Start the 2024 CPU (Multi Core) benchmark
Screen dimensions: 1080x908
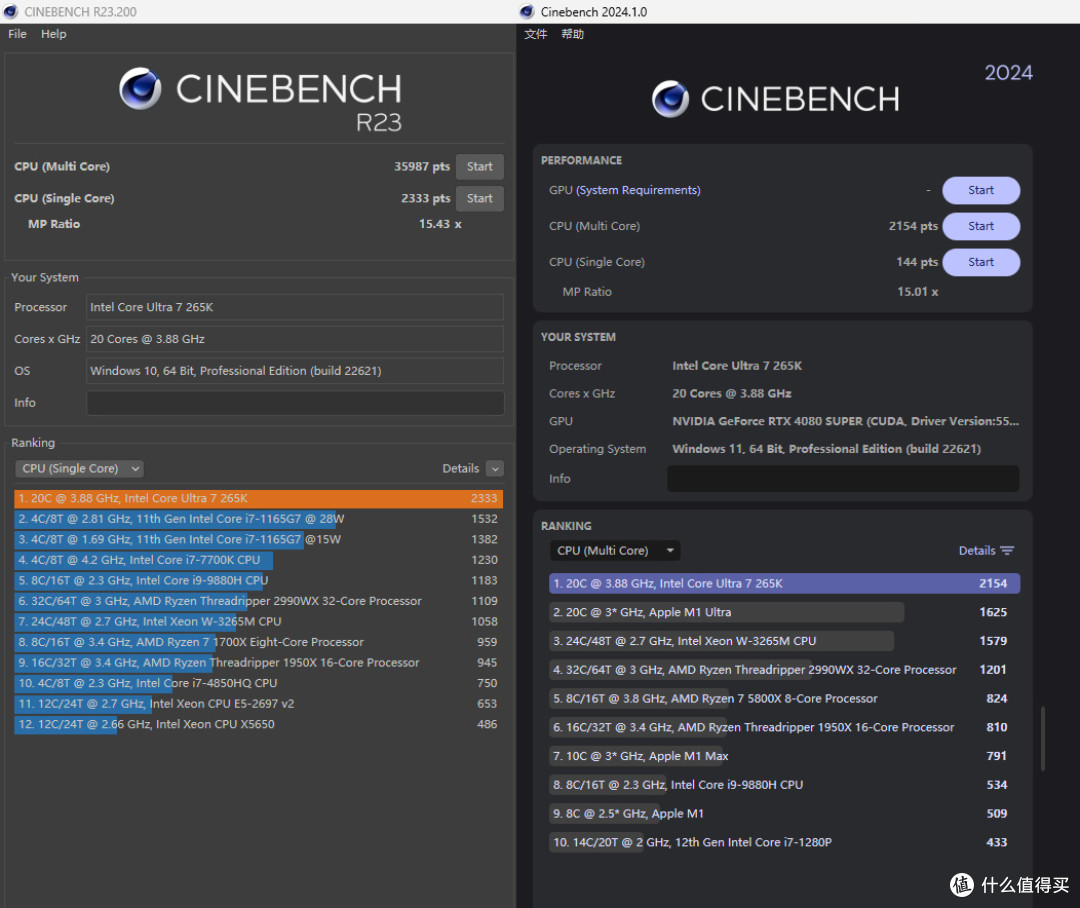click(981, 226)
